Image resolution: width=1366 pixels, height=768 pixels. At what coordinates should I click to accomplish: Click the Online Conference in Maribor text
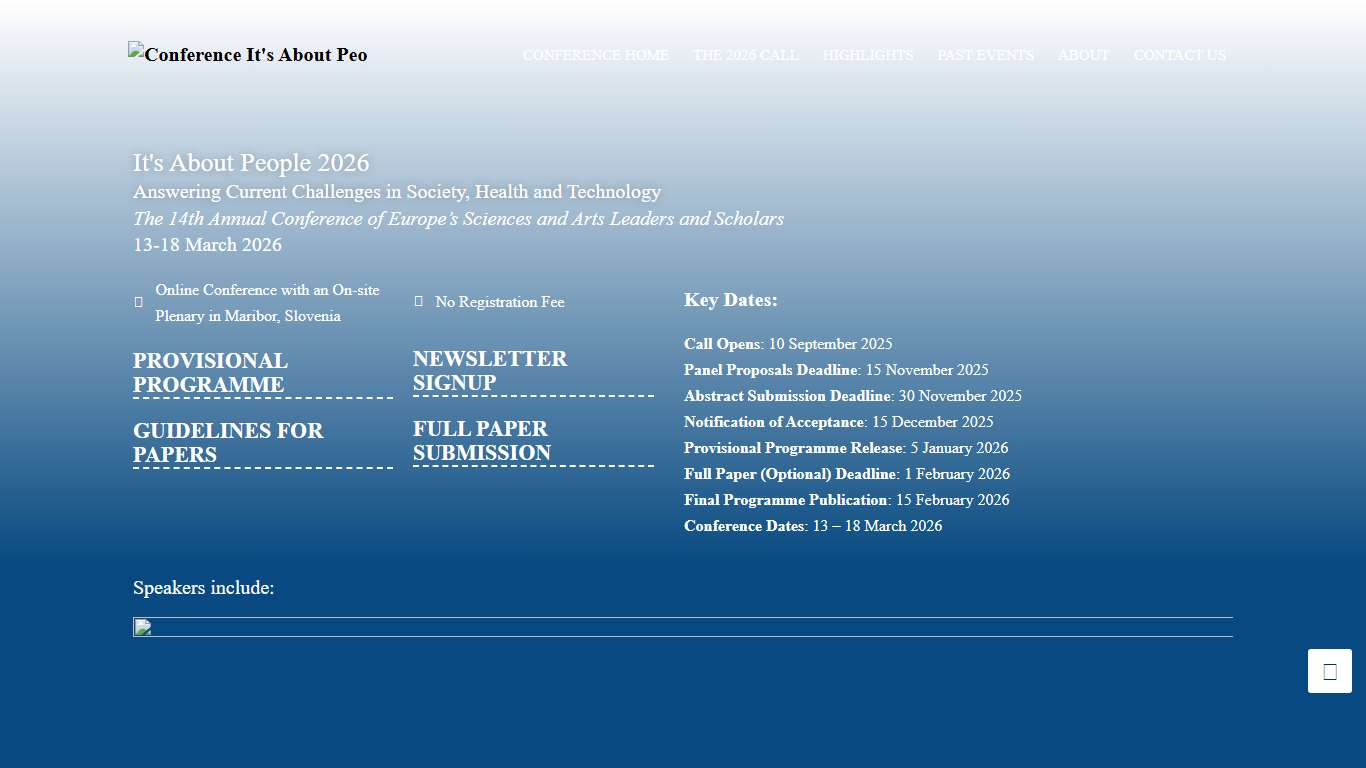[267, 303]
